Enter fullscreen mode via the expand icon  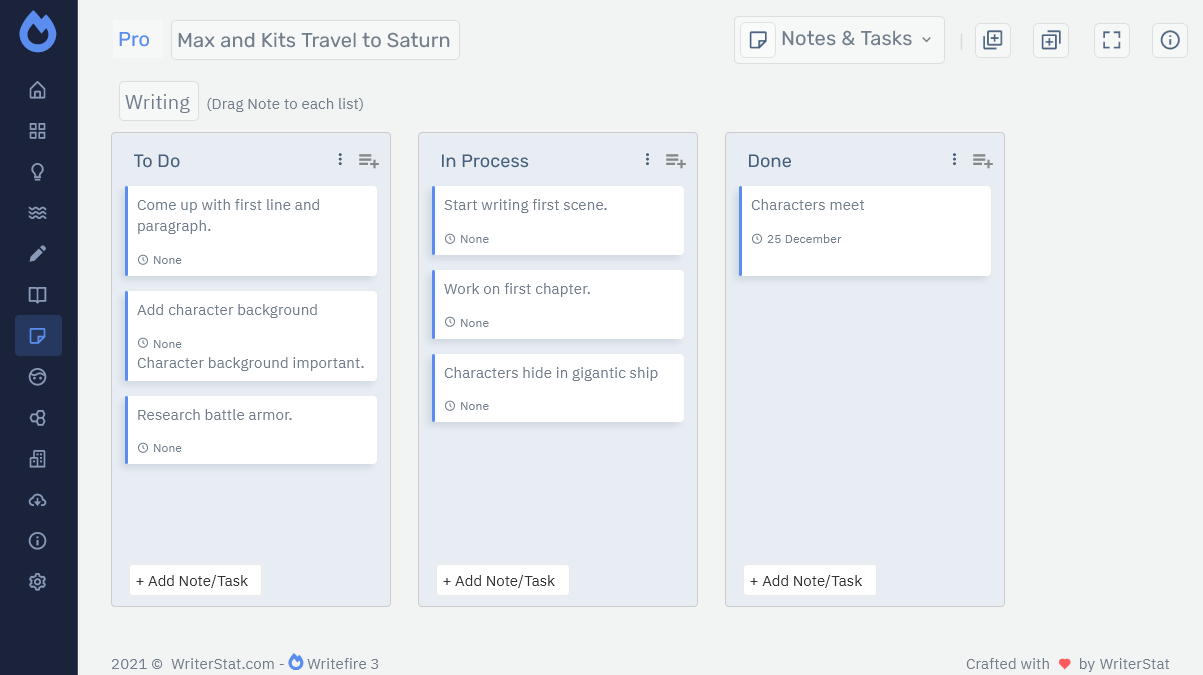click(x=1111, y=40)
